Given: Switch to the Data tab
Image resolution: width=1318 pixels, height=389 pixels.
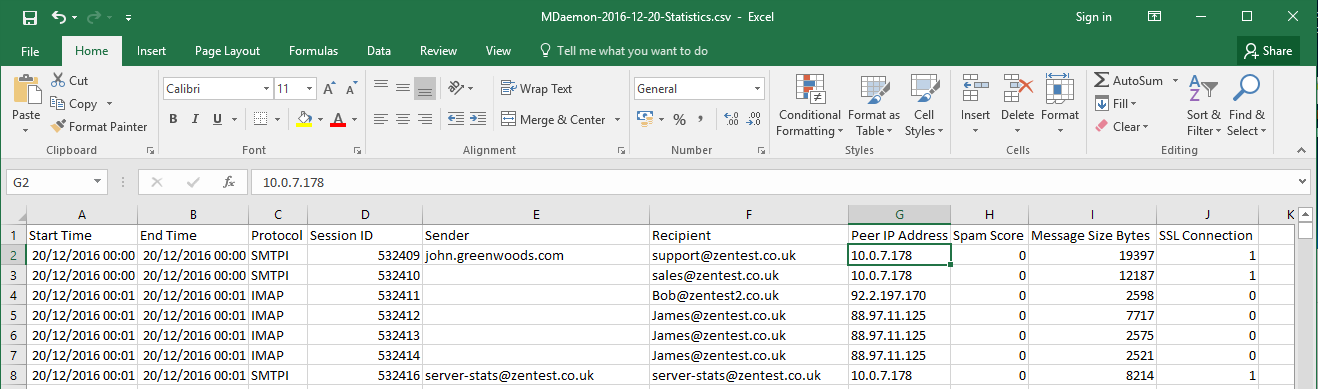Looking at the screenshot, I should tap(379, 51).
